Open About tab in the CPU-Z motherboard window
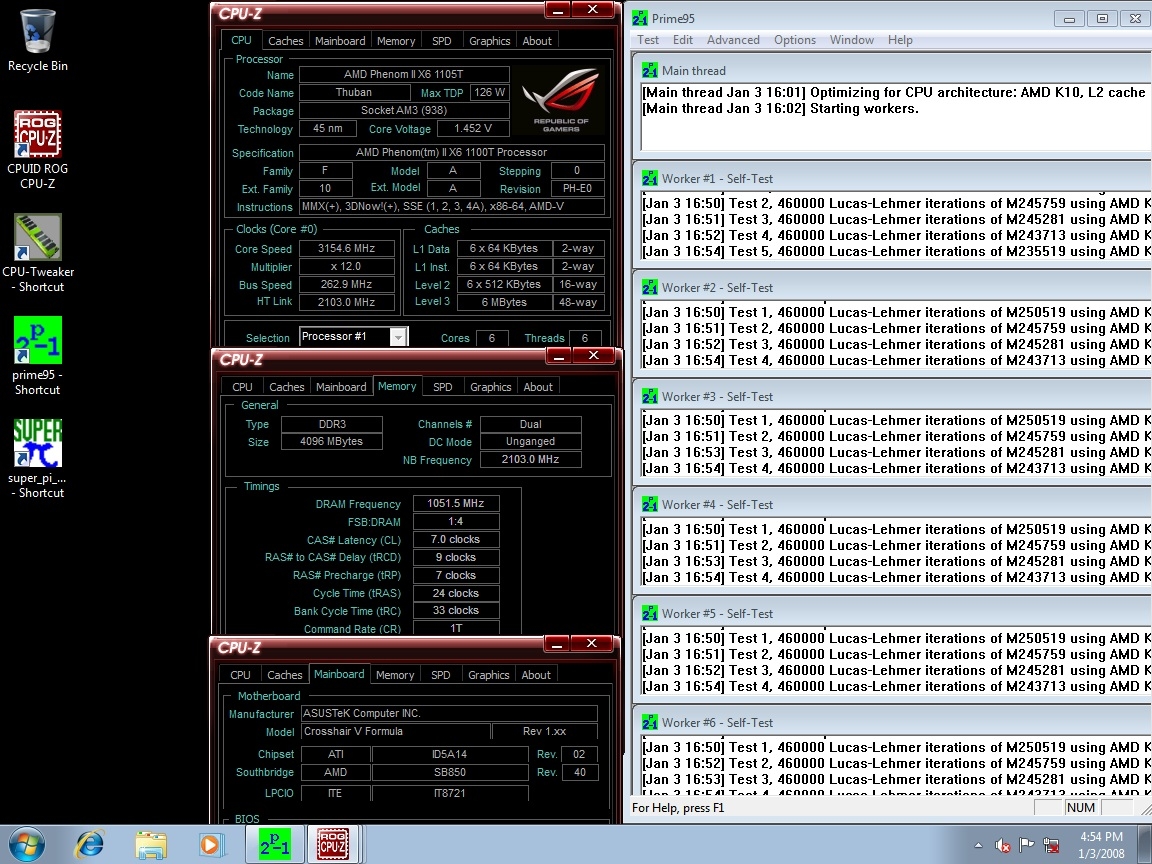Image resolution: width=1152 pixels, height=864 pixels. pos(536,675)
